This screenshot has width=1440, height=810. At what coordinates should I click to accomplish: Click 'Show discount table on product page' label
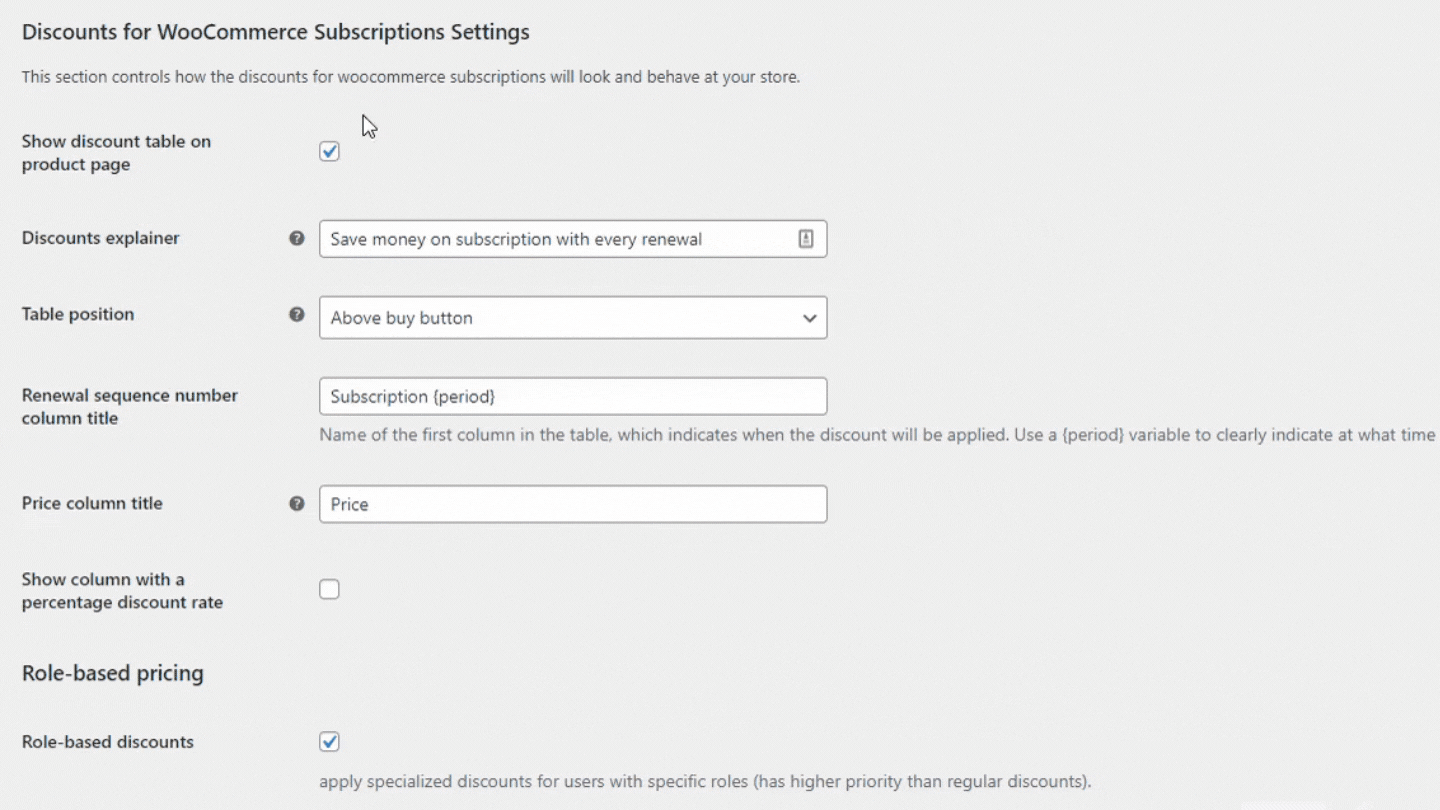pyautogui.click(x=116, y=152)
